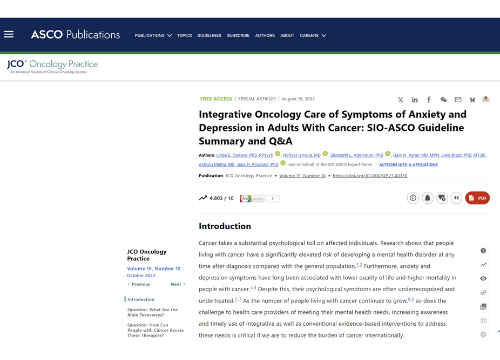Click ORCID icon beside Elizabeth L. Addington

pos(388,154)
